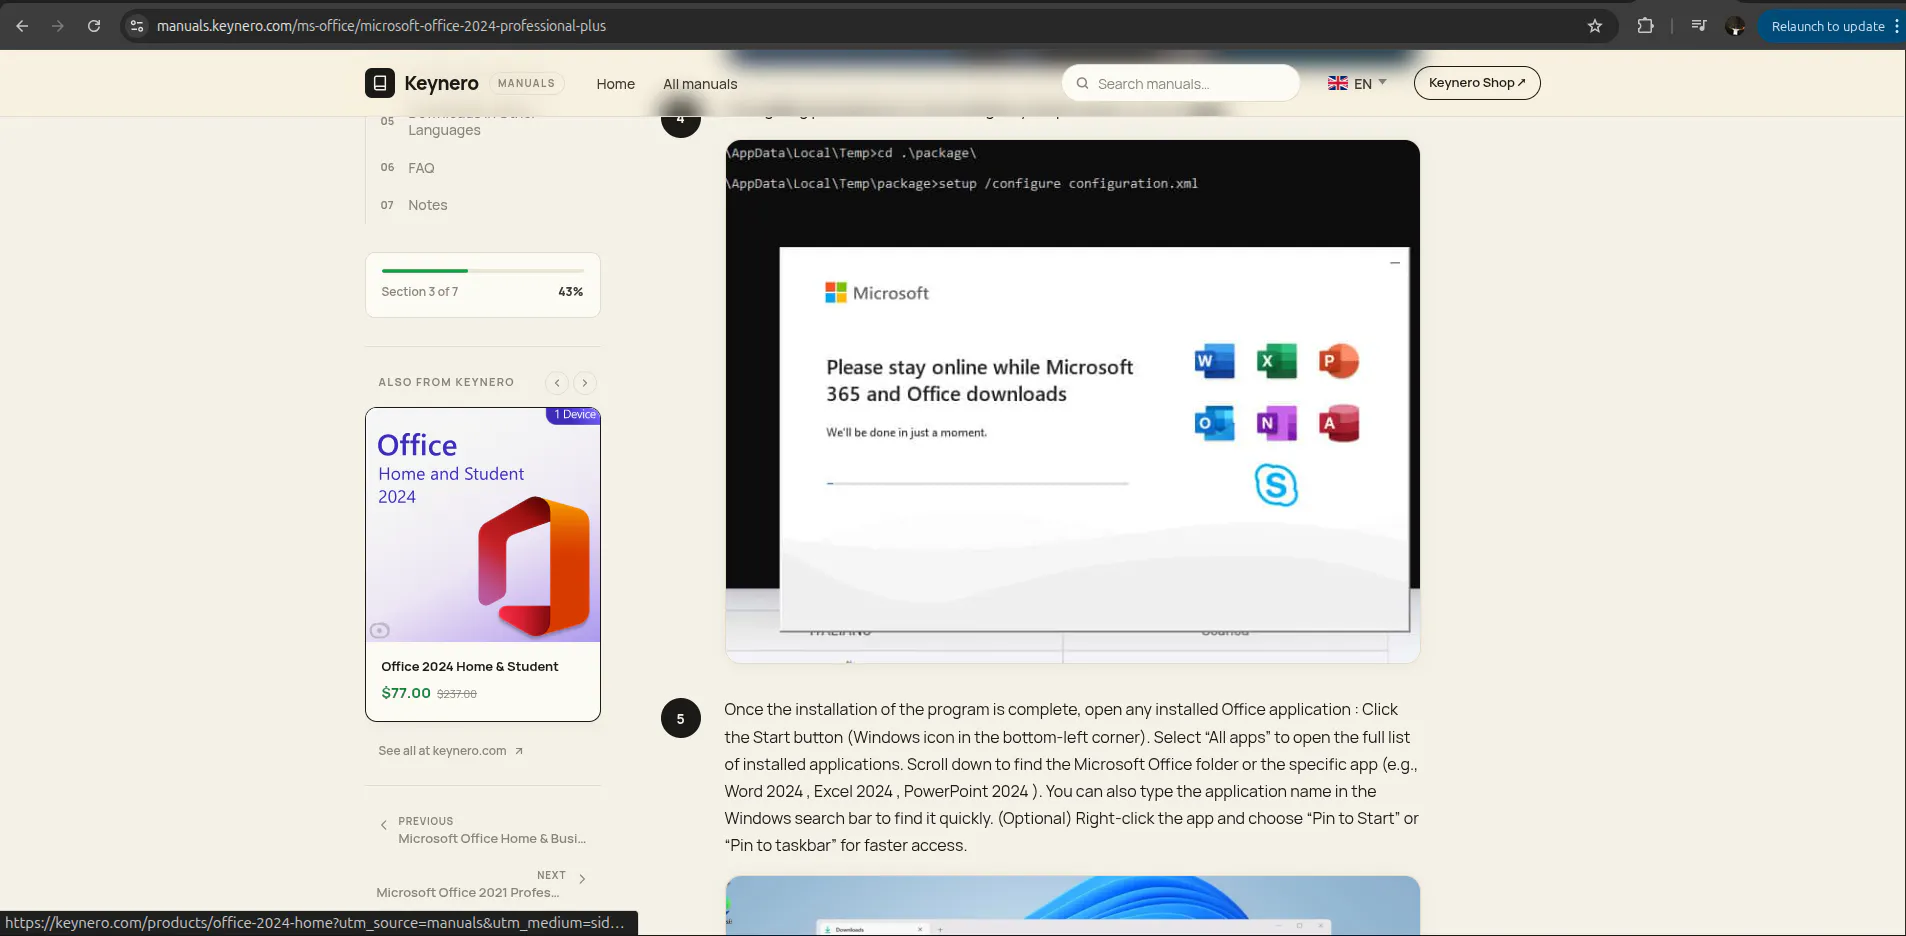Open the browser profile avatar

1735,26
